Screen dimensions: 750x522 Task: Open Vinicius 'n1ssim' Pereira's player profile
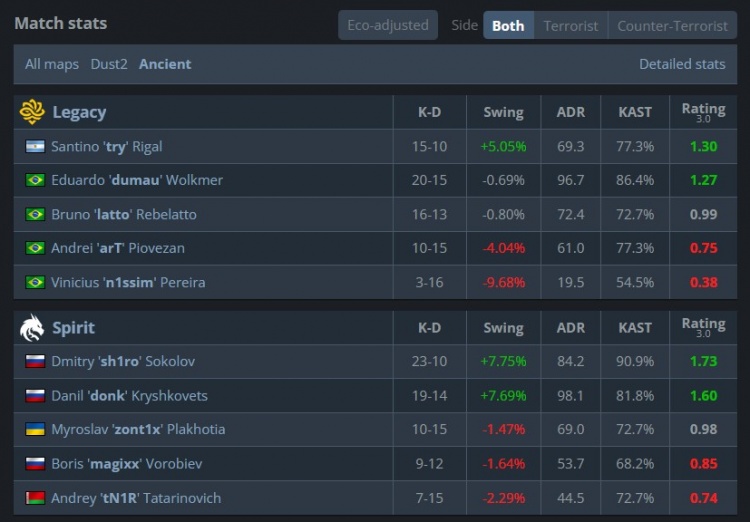(128, 282)
